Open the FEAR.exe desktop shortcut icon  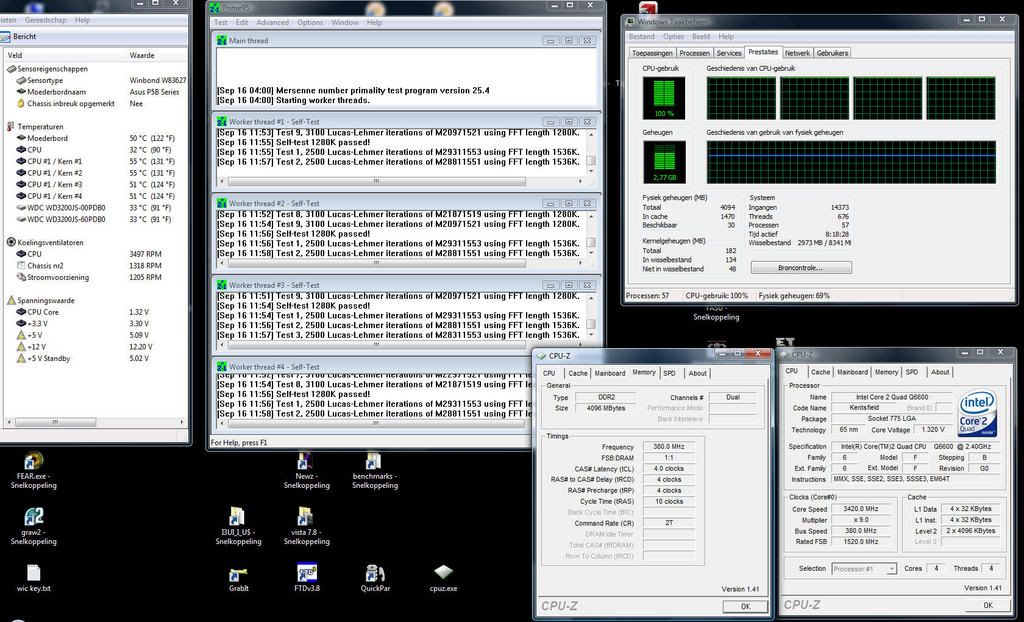pos(33,461)
